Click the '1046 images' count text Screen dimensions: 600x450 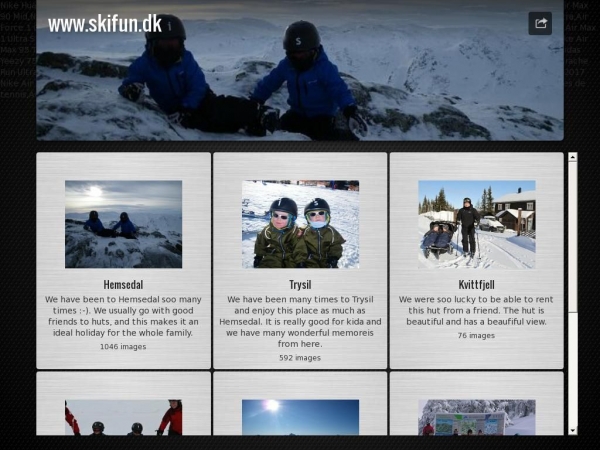[x=123, y=347]
